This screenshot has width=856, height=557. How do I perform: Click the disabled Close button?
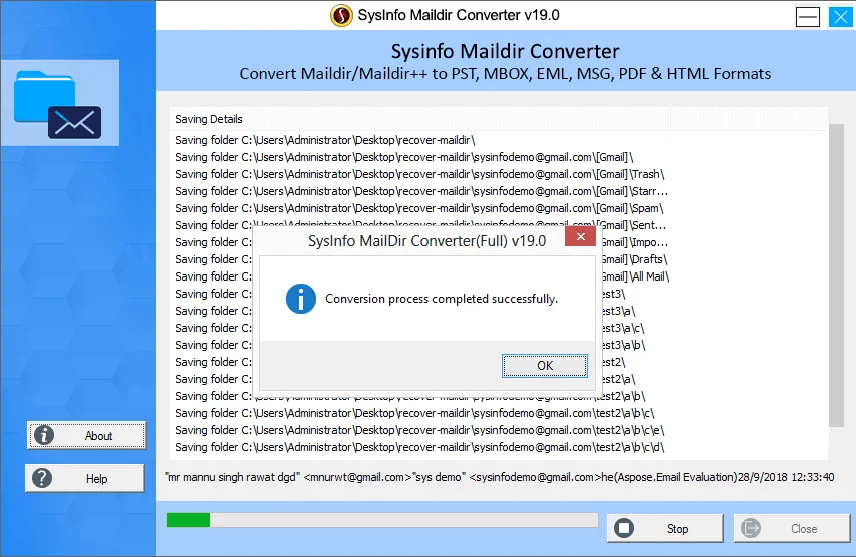tap(792, 528)
